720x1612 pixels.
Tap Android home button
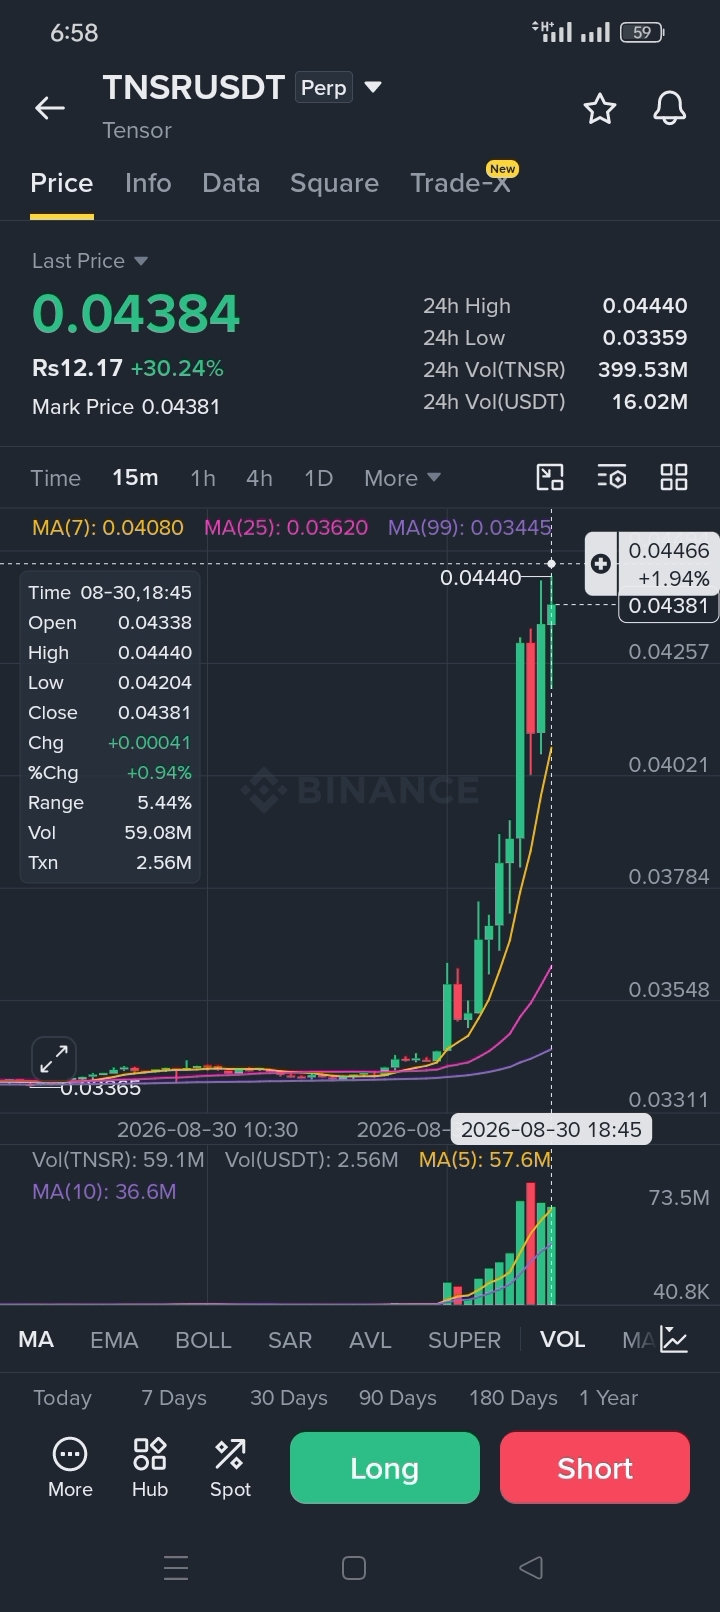[354, 1567]
